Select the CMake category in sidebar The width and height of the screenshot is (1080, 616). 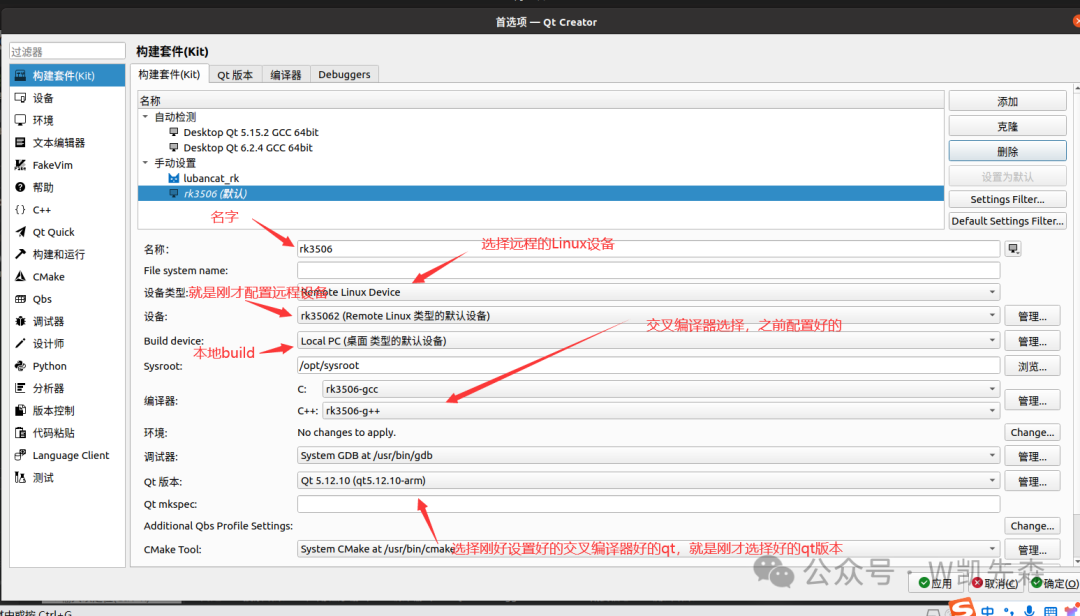(x=48, y=277)
